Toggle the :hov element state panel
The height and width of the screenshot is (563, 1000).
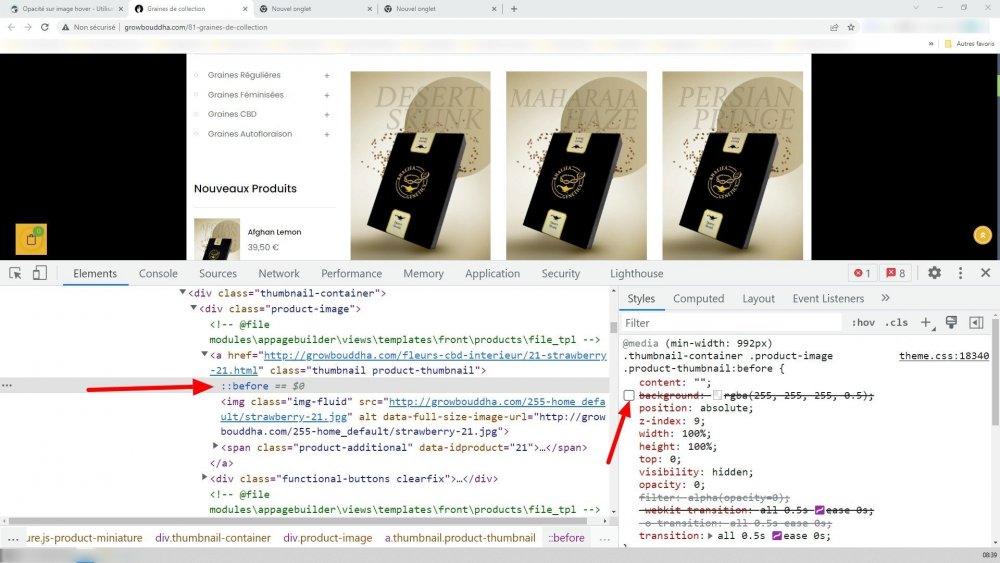click(863, 323)
